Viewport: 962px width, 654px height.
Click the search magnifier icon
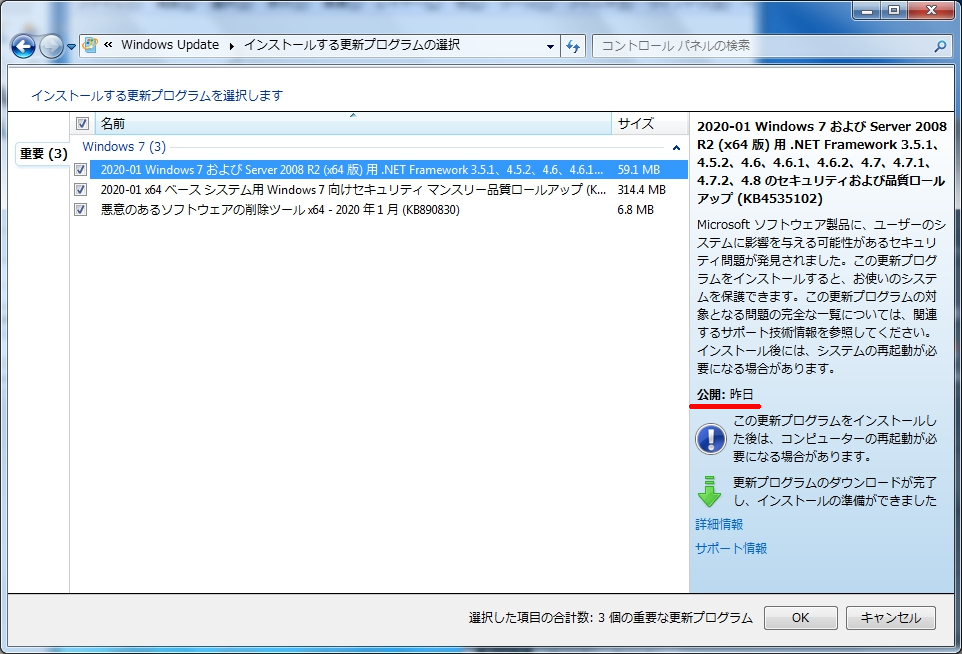(x=940, y=46)
